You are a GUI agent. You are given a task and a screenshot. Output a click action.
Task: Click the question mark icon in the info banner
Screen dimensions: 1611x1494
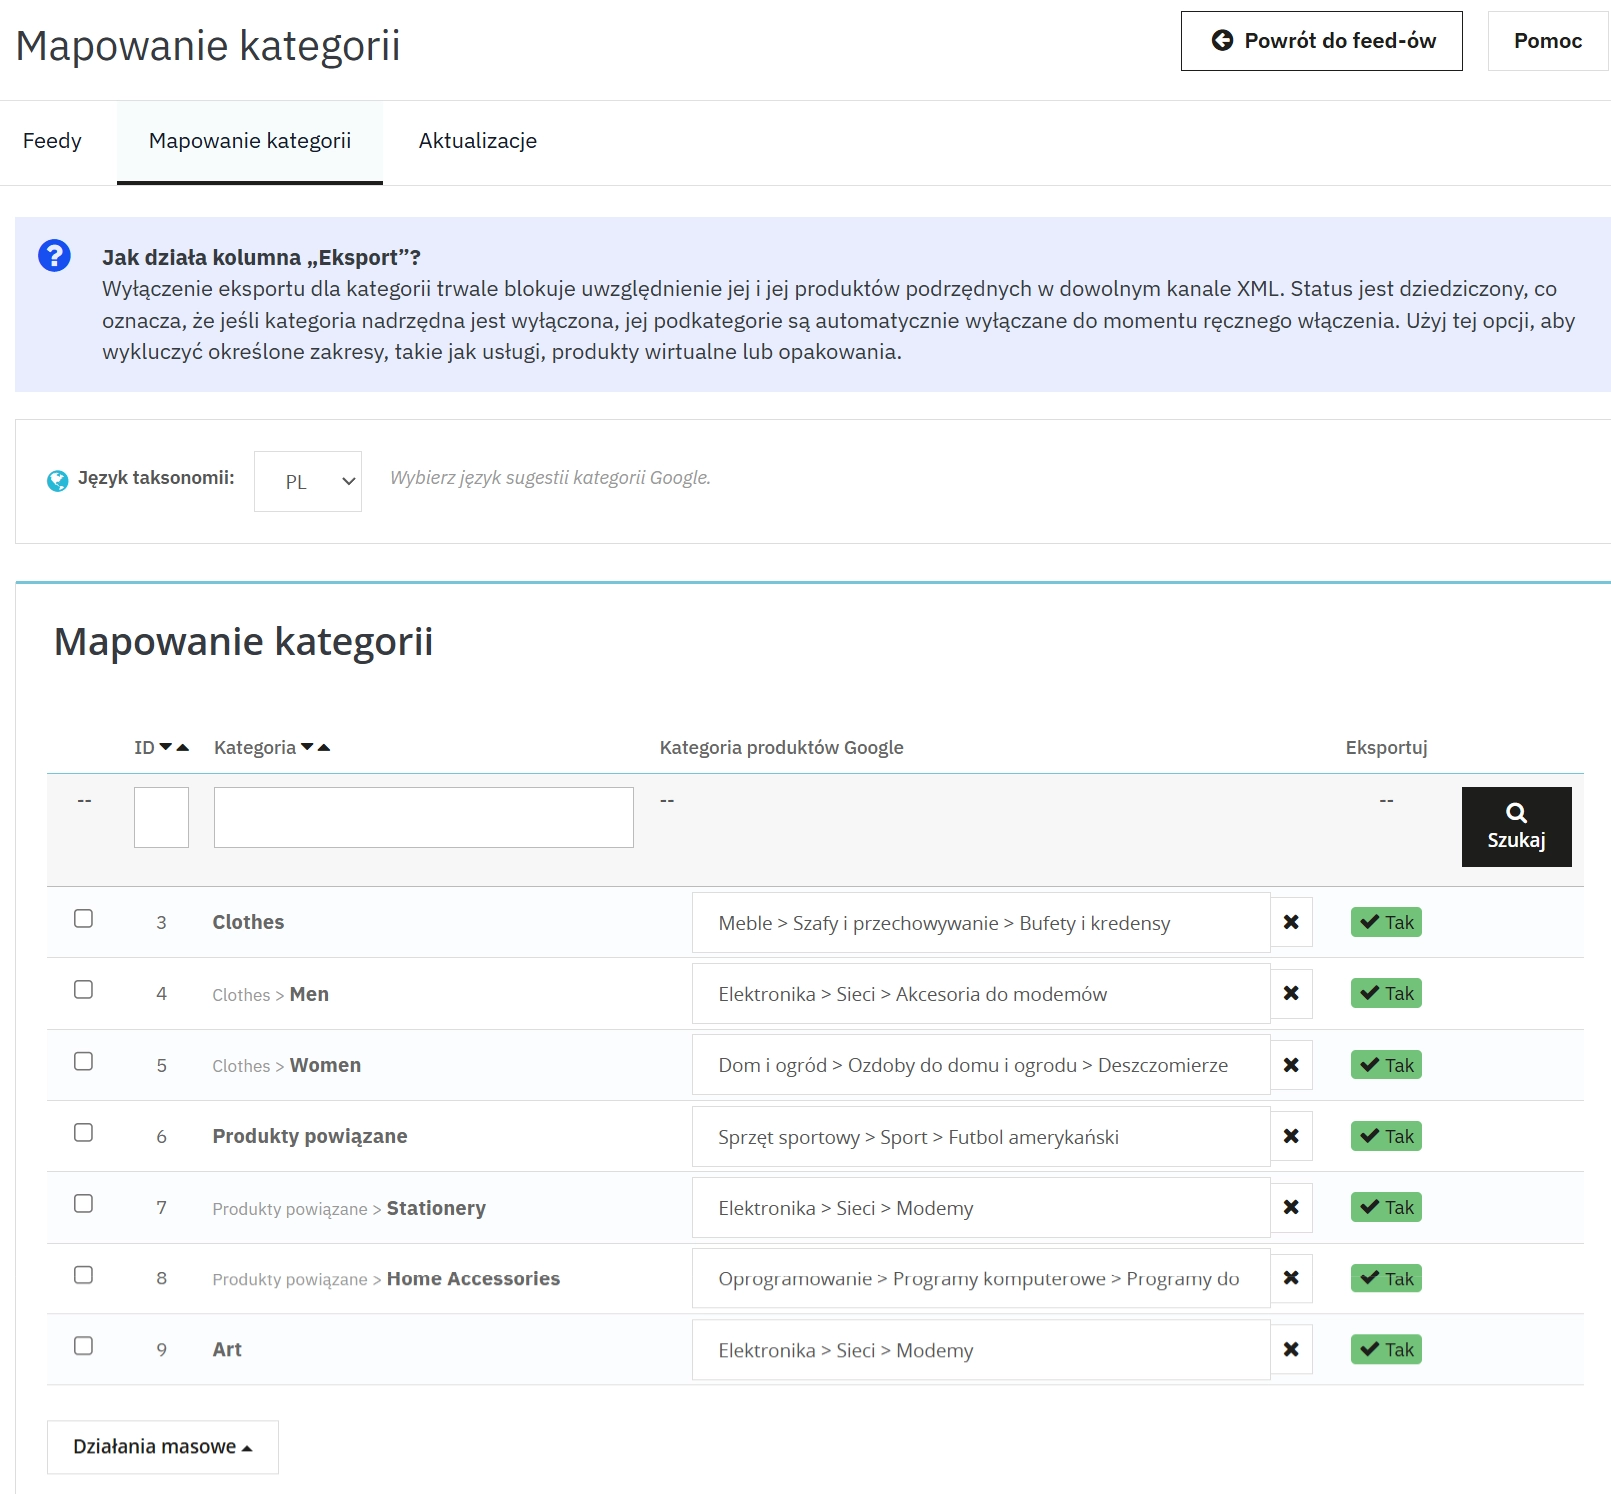[x=55, y=257]
